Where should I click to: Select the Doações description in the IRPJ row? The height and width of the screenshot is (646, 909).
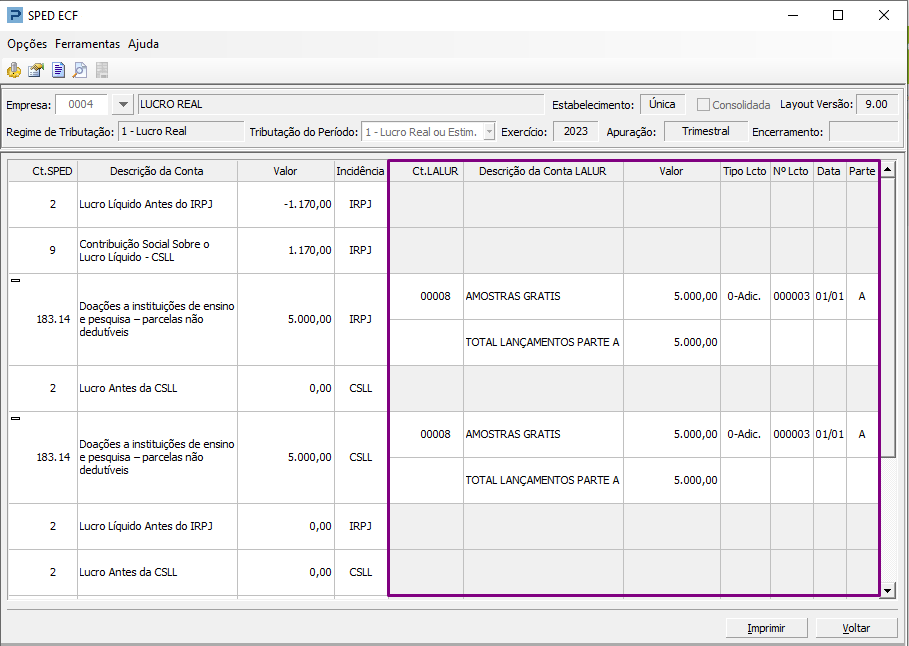[157, 319]
